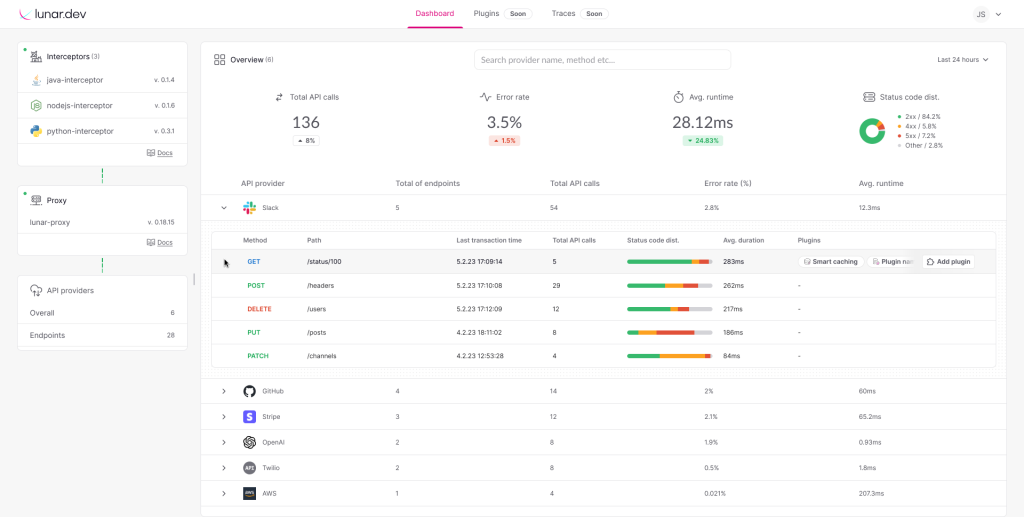Click the Stripe provider icon

[249, 416]
